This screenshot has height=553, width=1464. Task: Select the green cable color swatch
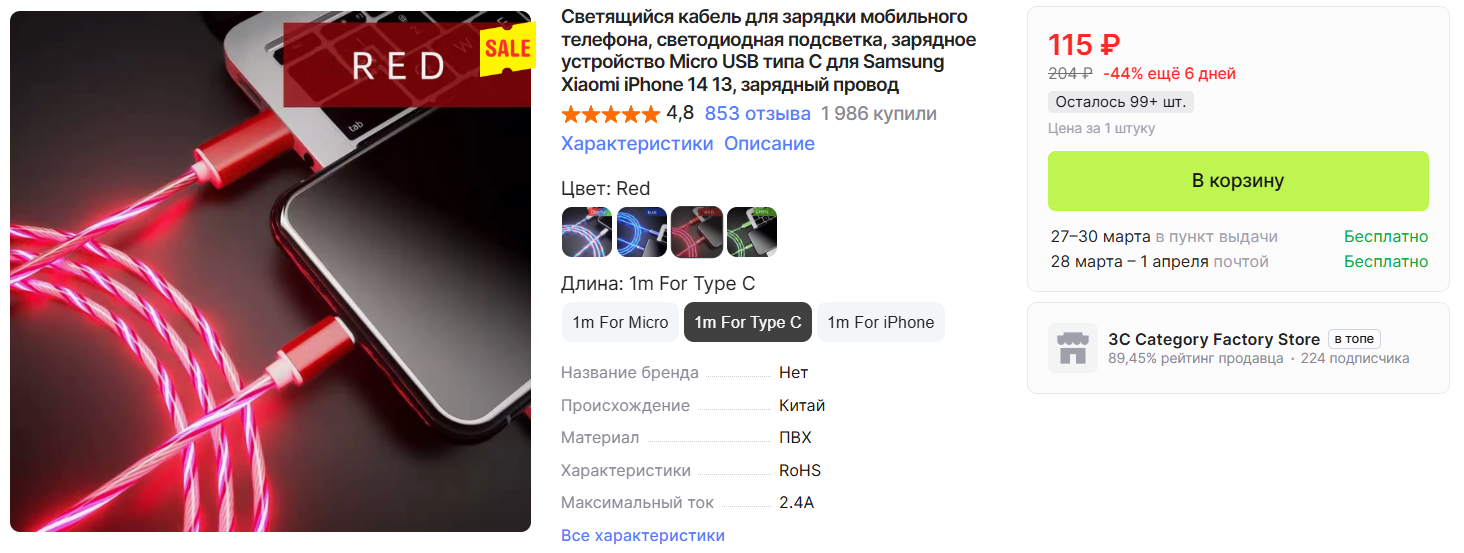pos(752,232)
